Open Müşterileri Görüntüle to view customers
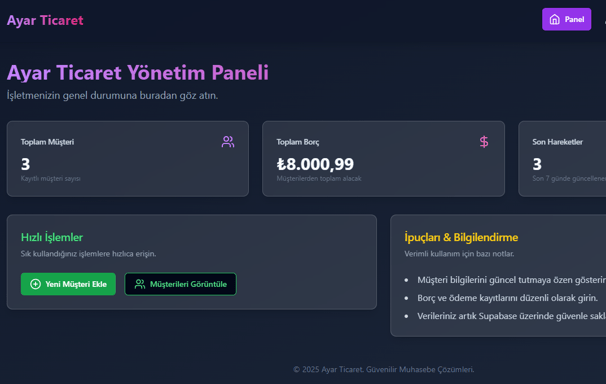This screenshot has width=606, height=384. pos(180,284)
